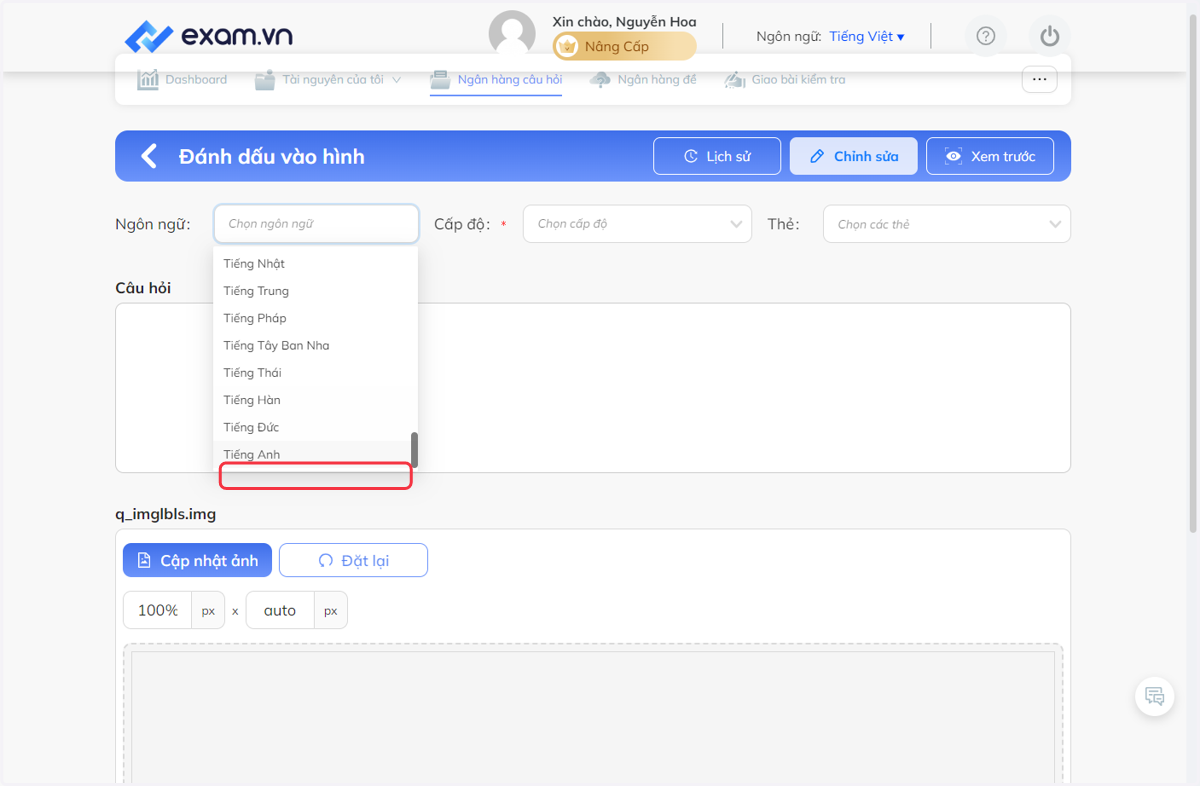Click the Dashboard chart icon

click(x=148, y=79)
